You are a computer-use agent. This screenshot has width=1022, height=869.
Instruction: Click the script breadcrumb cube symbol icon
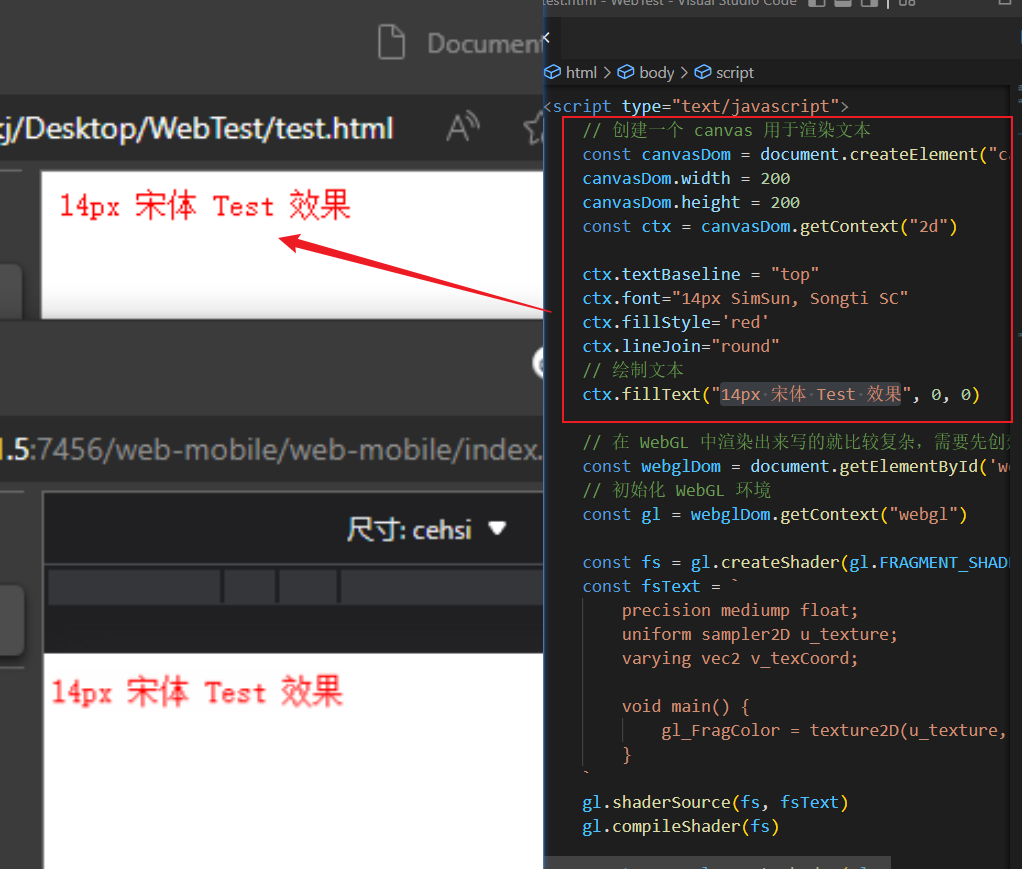(703, 72)
